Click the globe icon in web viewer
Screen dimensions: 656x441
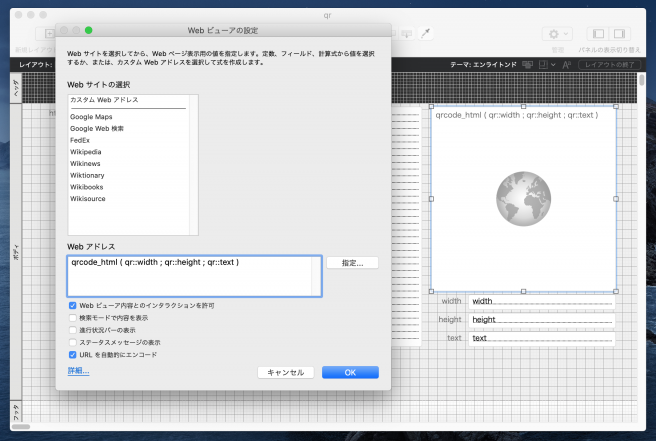tap(523, 199)
